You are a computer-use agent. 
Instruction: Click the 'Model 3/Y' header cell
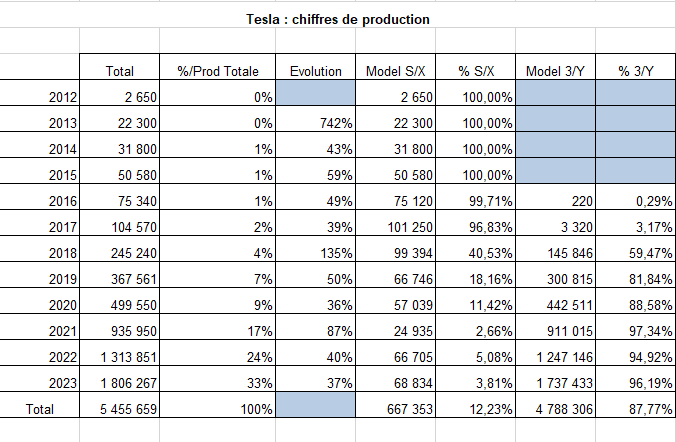point(555,67)
